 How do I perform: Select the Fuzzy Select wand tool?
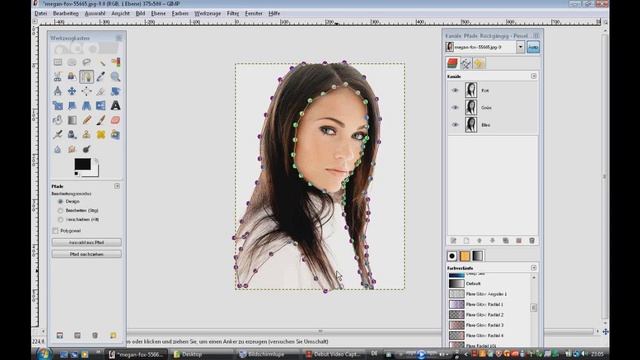pos(101,62)
